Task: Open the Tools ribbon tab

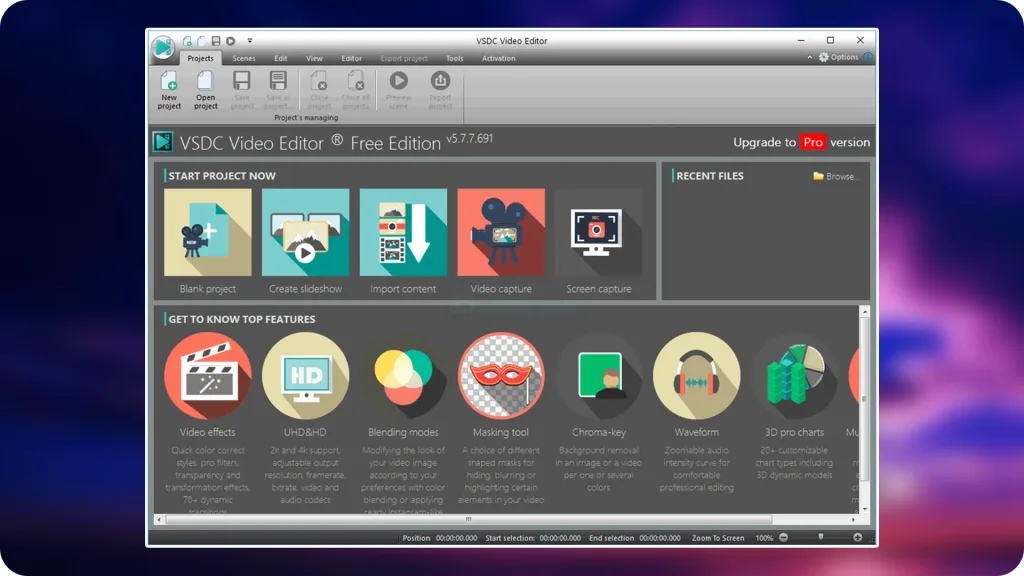Action: pyautogui.click(x=455, y=59)
